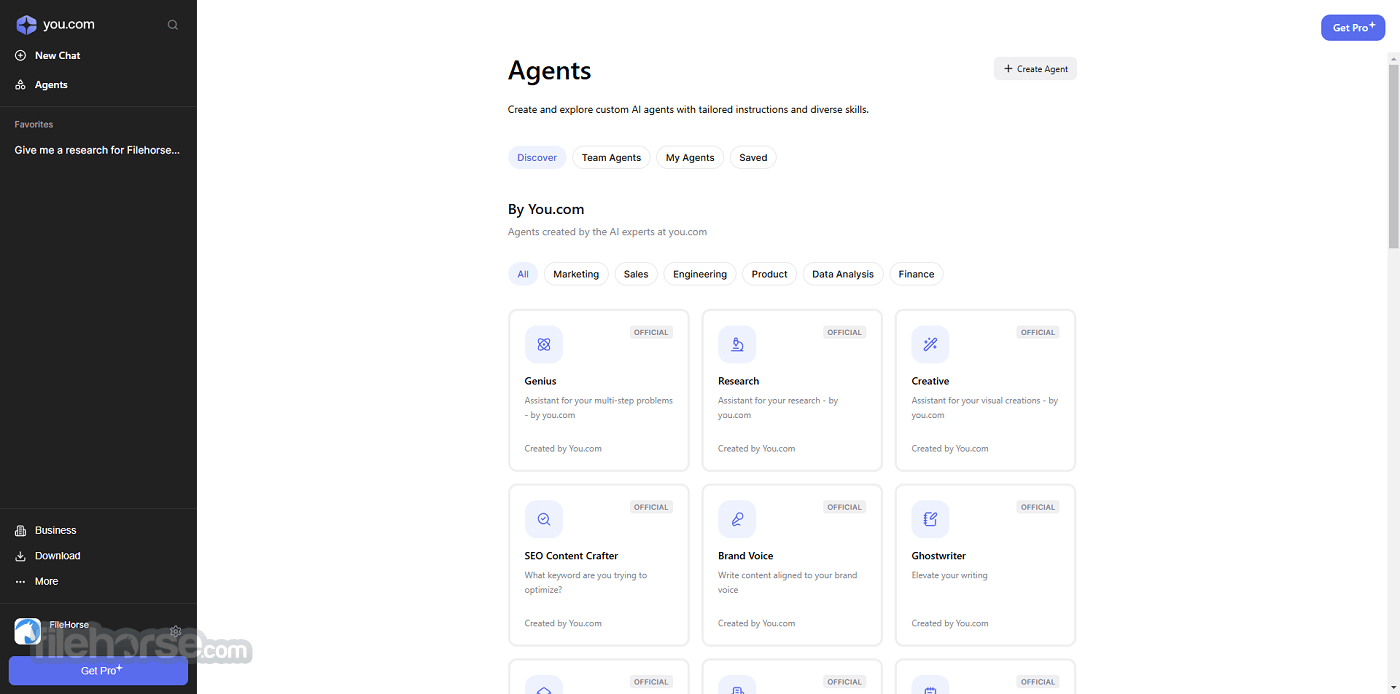Click the More ellipsis icon
The height and width of the screenshot is (694, 1400).
coord(20,582)
